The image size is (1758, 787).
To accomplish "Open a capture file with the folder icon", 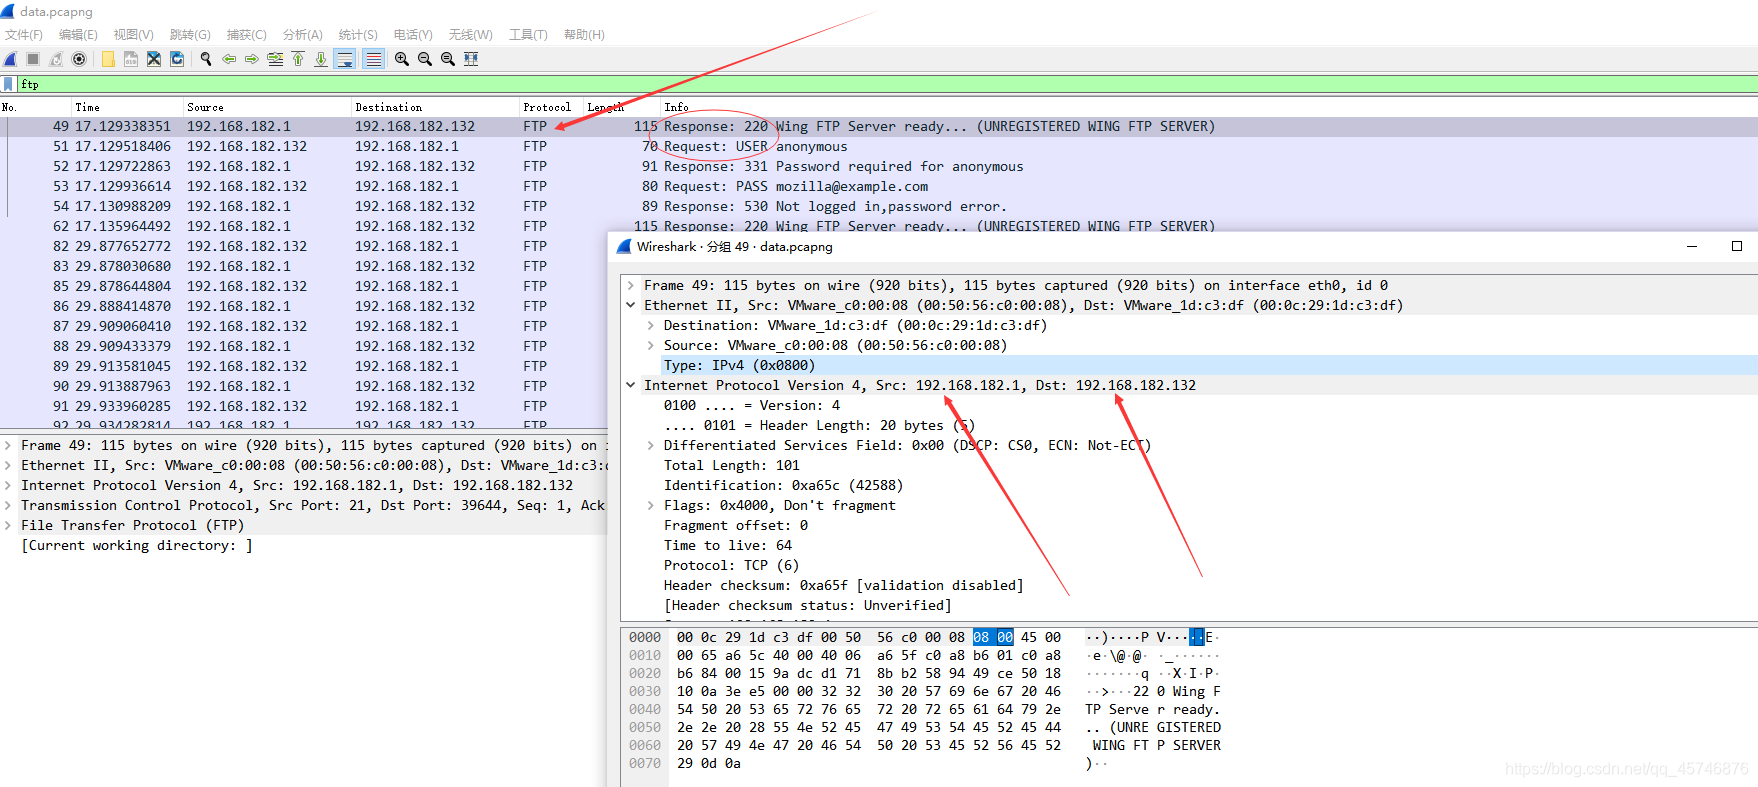I will [x=108, y=59].
